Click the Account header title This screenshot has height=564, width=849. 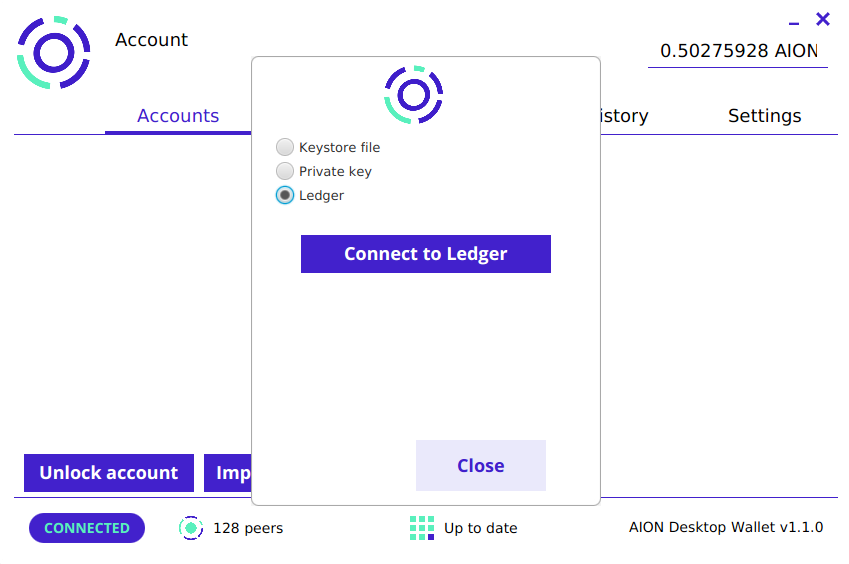pos(152,40)
